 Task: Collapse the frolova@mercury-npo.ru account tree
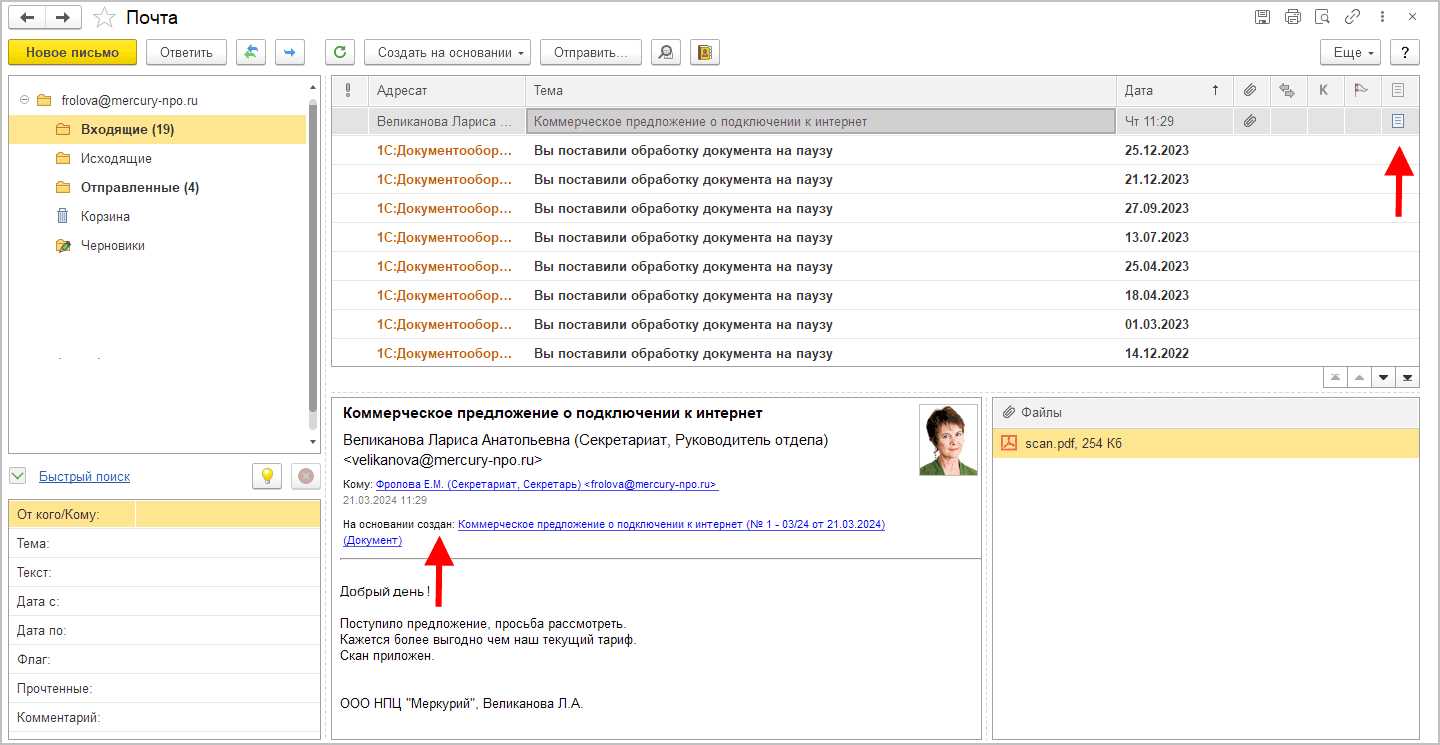pos(24,101)
